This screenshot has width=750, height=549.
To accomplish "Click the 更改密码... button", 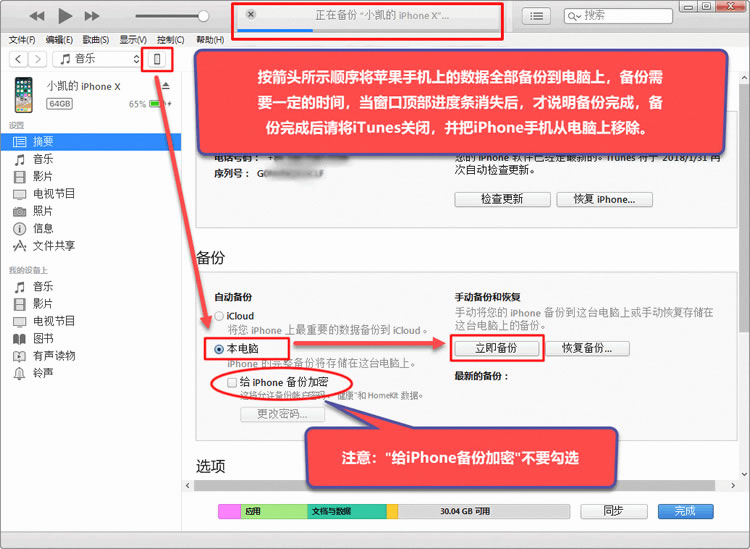I will (x=282, y=414).
